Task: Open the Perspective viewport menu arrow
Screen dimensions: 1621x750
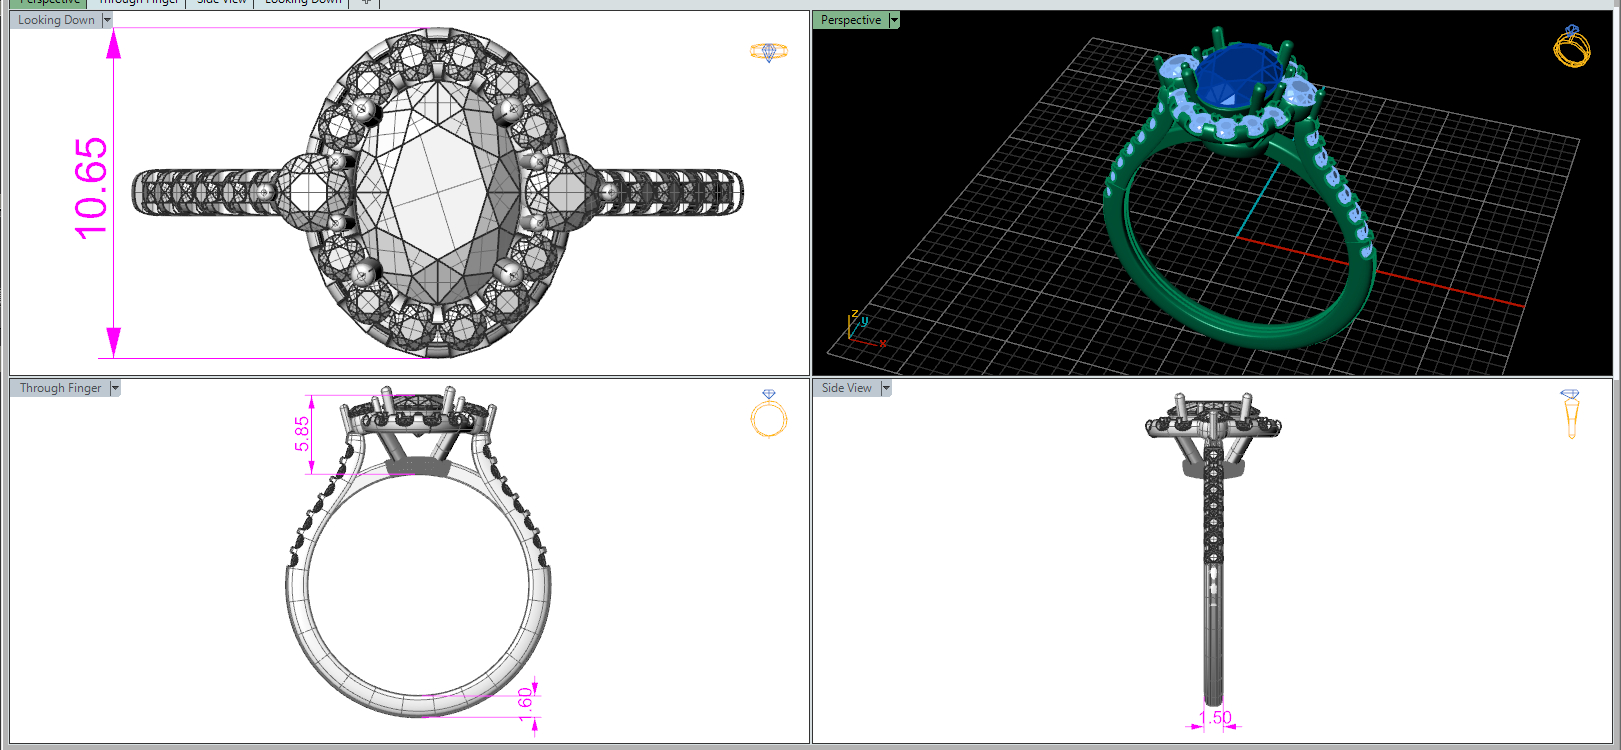Action: coord(894,20)
